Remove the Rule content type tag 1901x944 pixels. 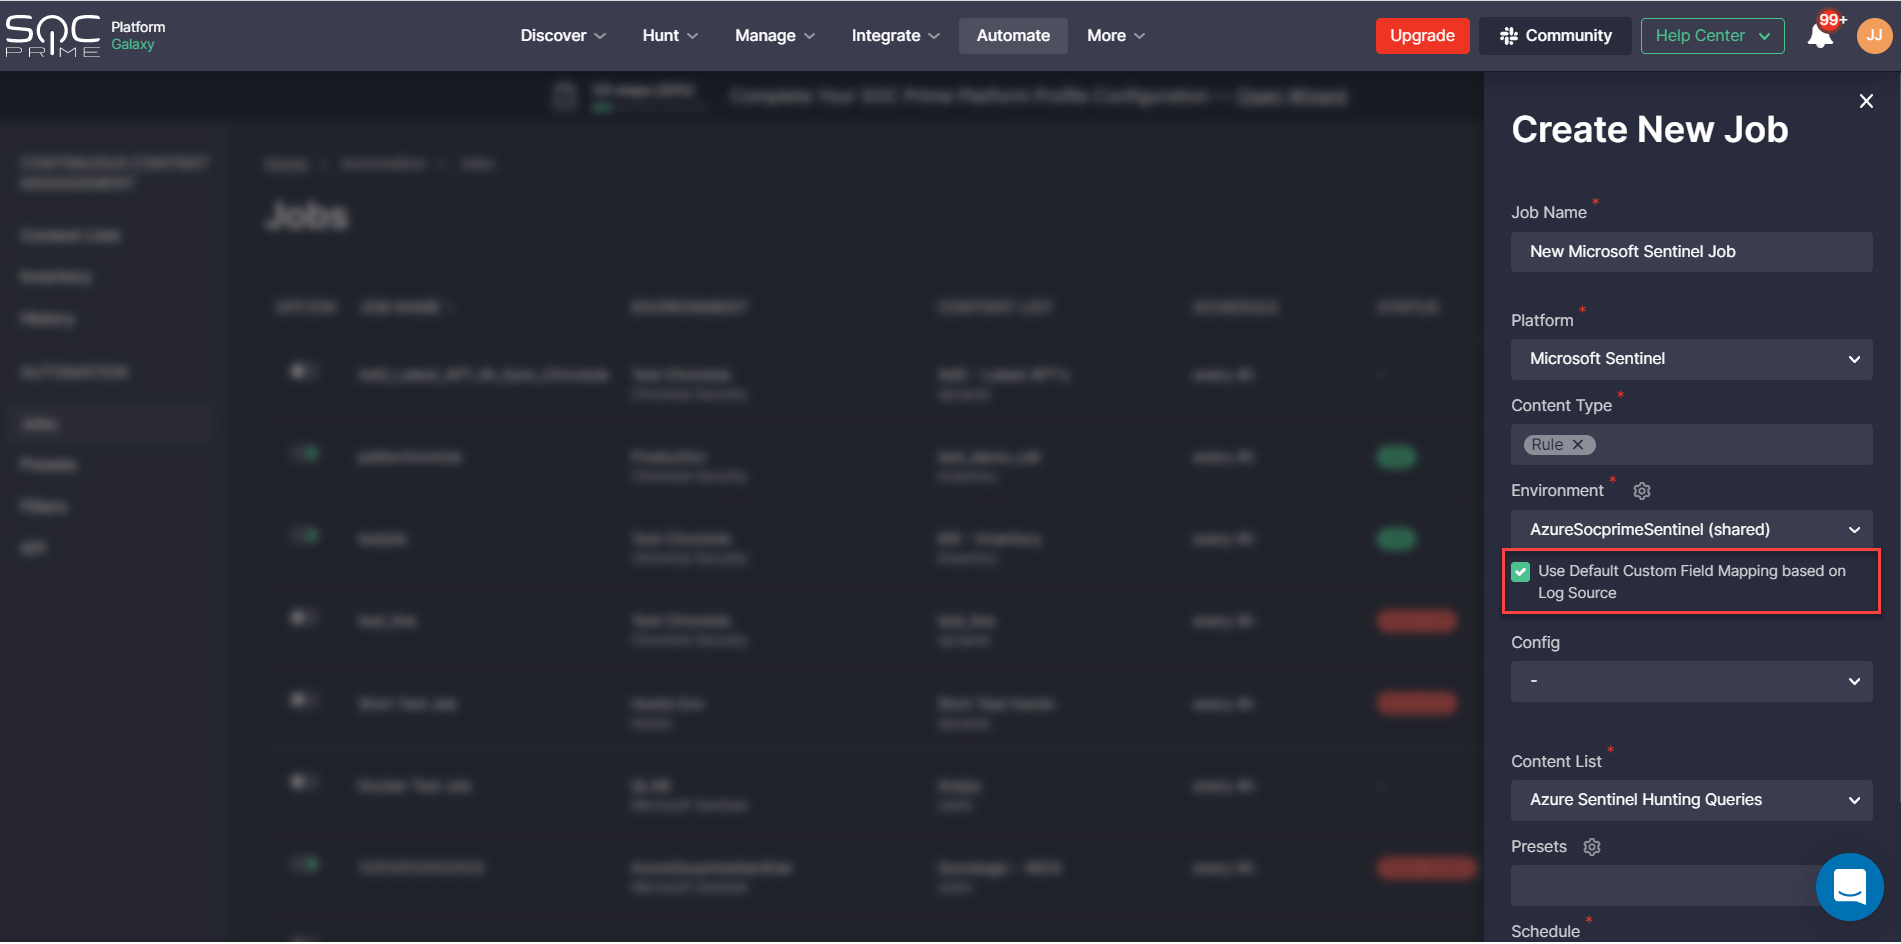(1578, 445)
